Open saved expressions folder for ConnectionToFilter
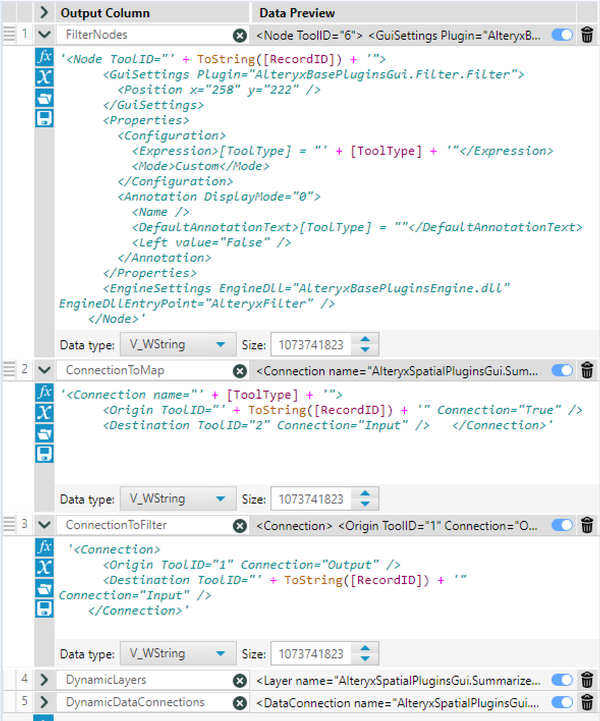This screenshot has width=600, height=721. [x=44, y=588]
